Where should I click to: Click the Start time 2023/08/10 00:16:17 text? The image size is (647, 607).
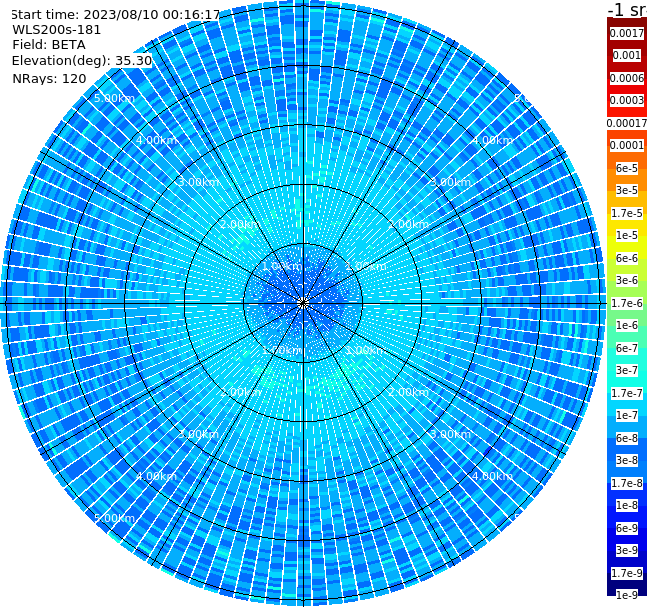[x=116, y=15]
